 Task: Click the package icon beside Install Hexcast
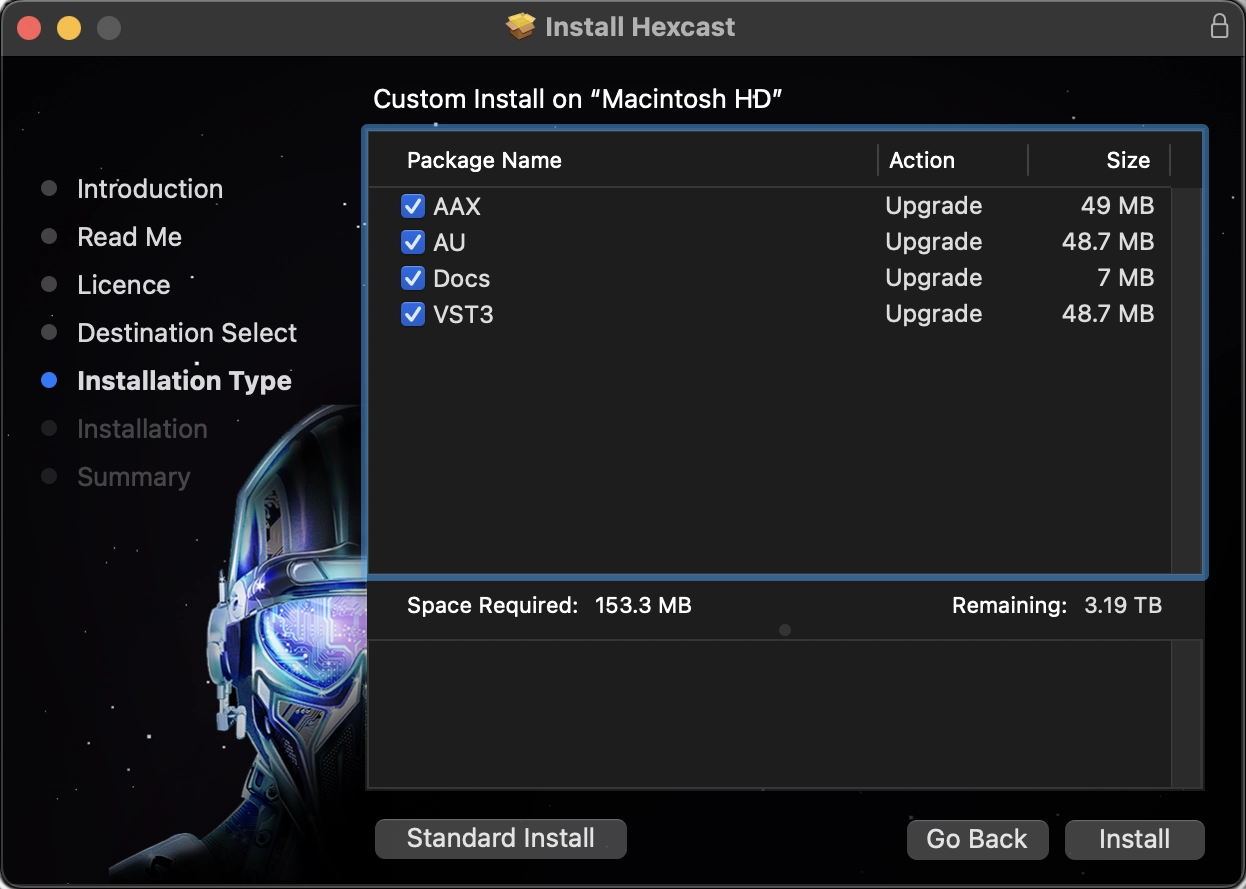click(x=521, y=26)
